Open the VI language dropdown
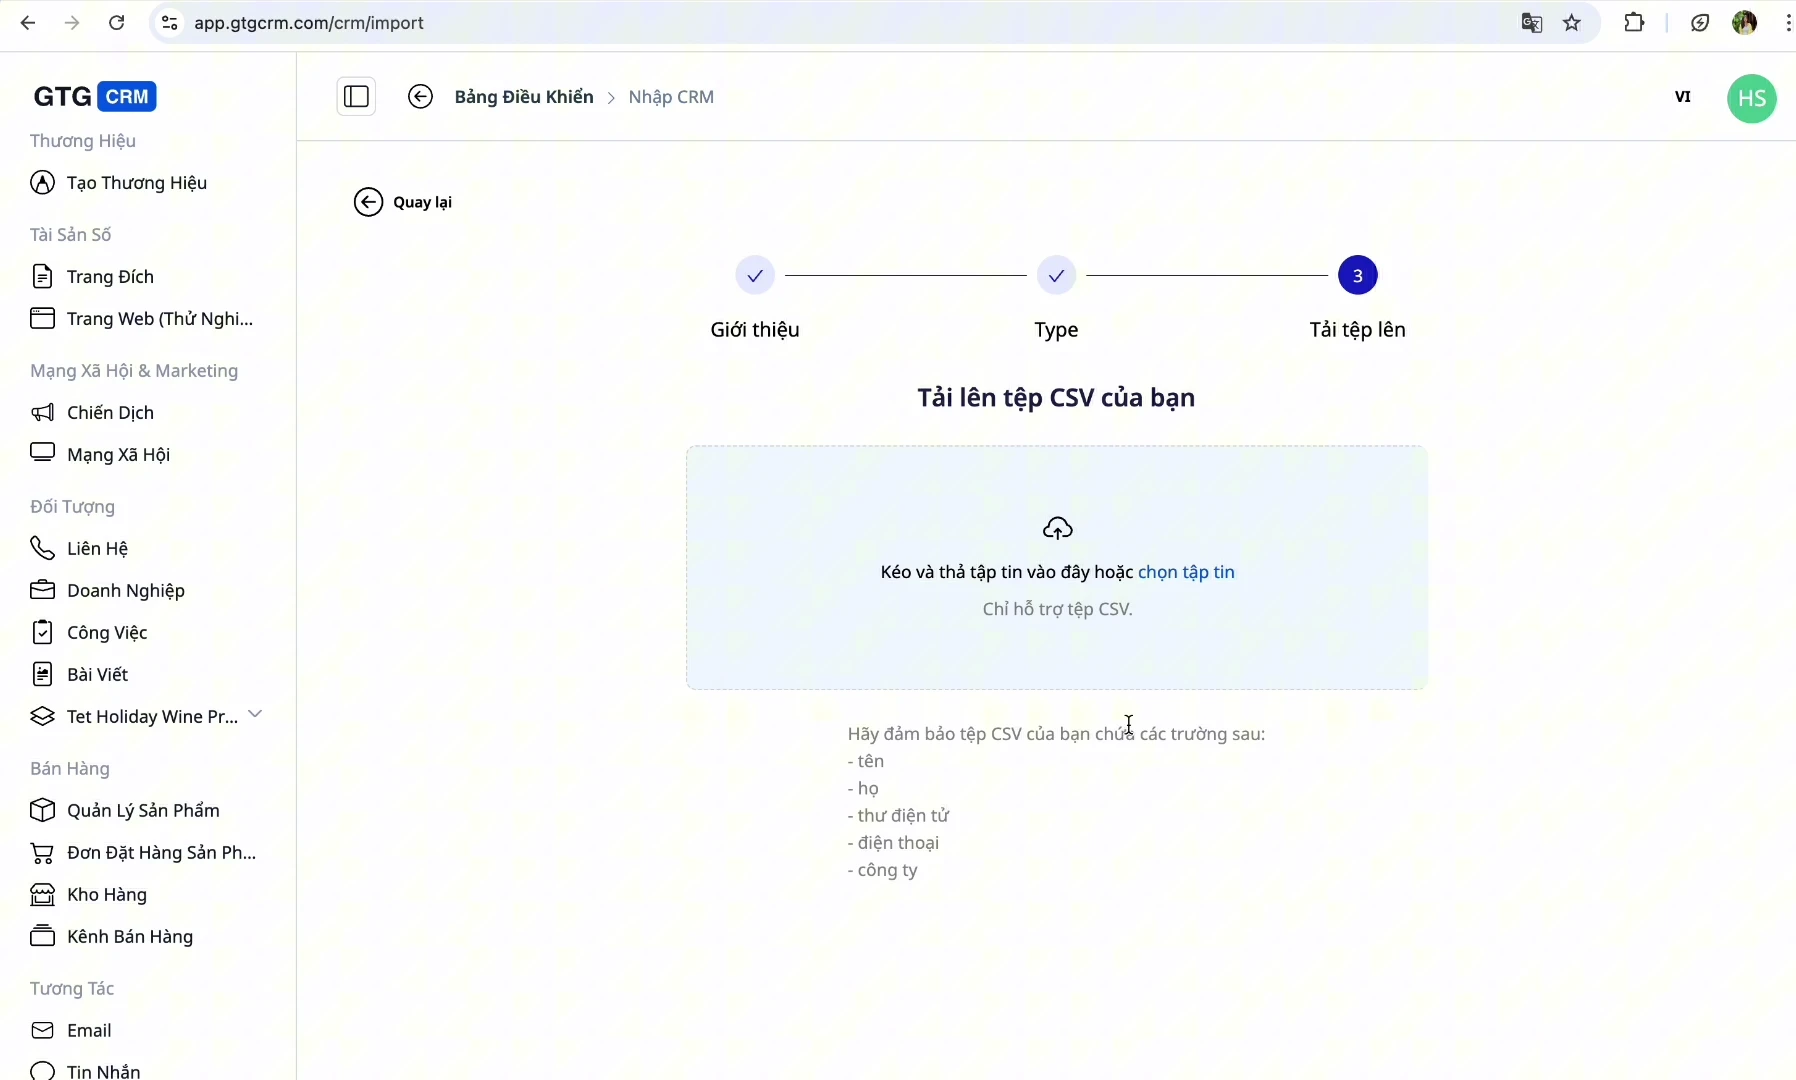Image resolution: width=1796 pixels, height=1080 pixels. tap(1684, 96)
